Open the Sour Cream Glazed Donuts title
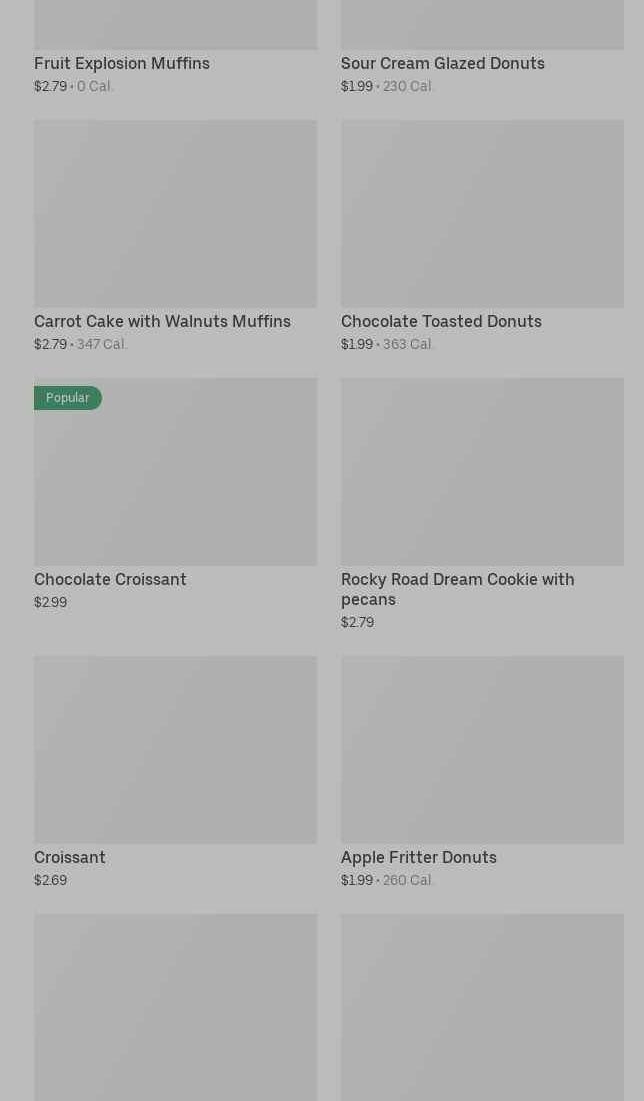Viewport: 644px width, 1101px height. click(442, 63)
